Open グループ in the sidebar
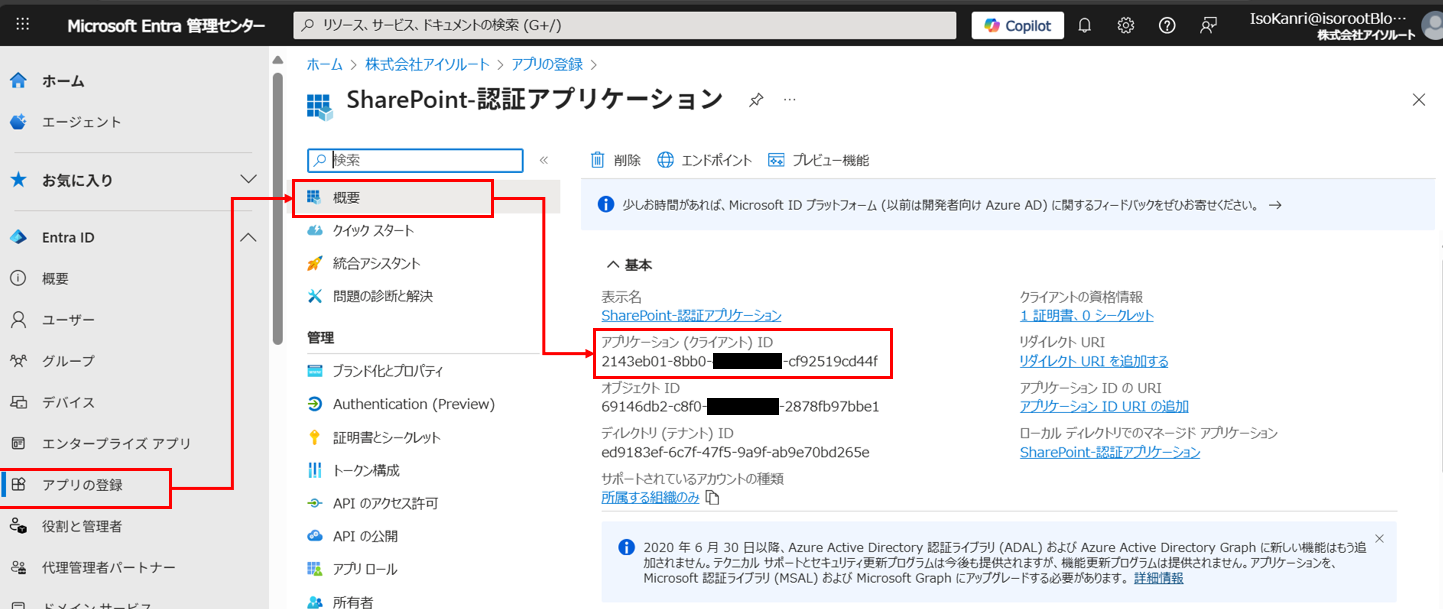This screenshot has width=1443, height=609. 68,361
